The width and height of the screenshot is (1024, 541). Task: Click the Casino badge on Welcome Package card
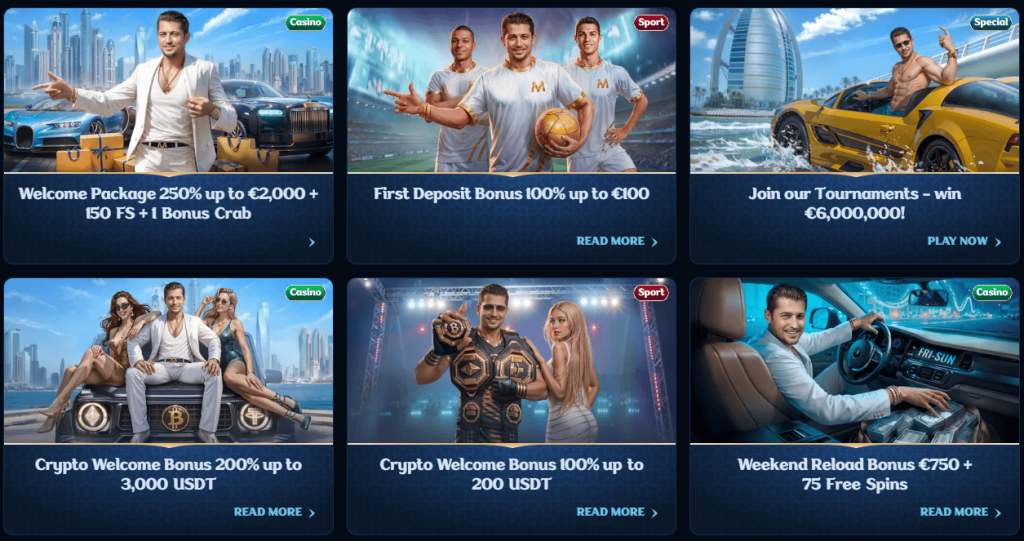point(306,23)
